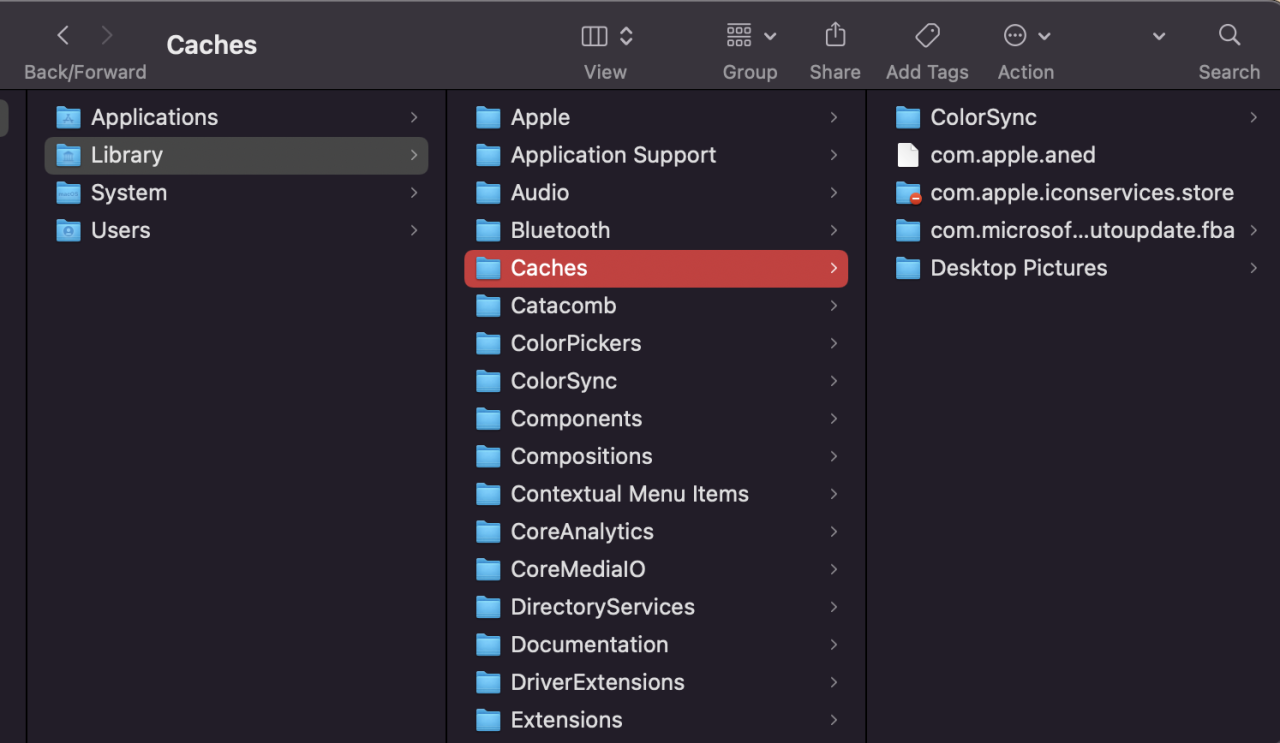Expand the com.microsoft autoupdate.fba chevron
This screenshot has width=1280, height=743.
coord(1254,230)
